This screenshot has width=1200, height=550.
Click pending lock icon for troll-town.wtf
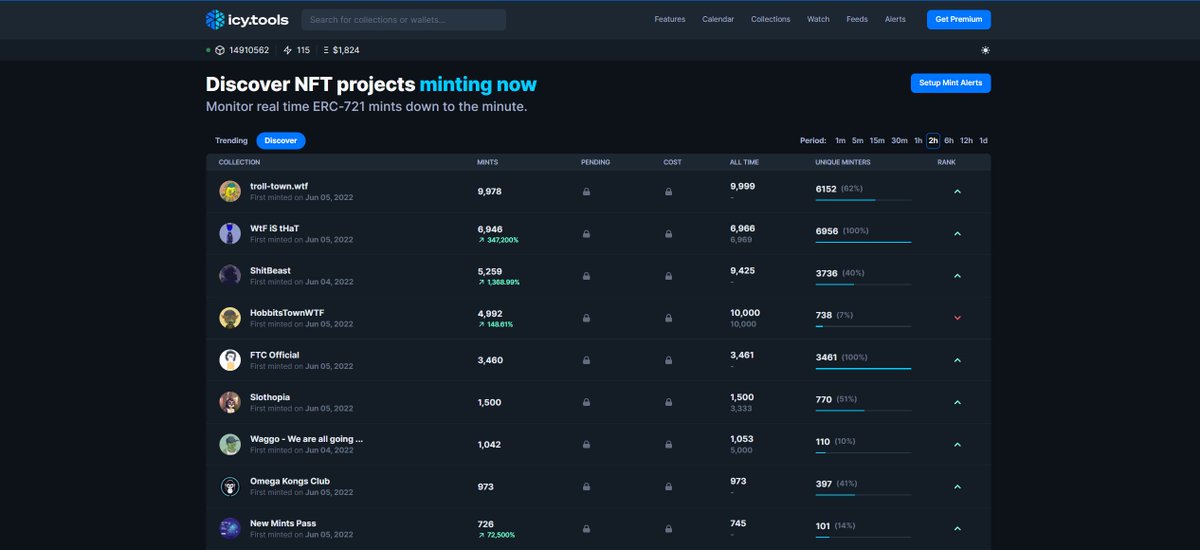click(586, 191)
